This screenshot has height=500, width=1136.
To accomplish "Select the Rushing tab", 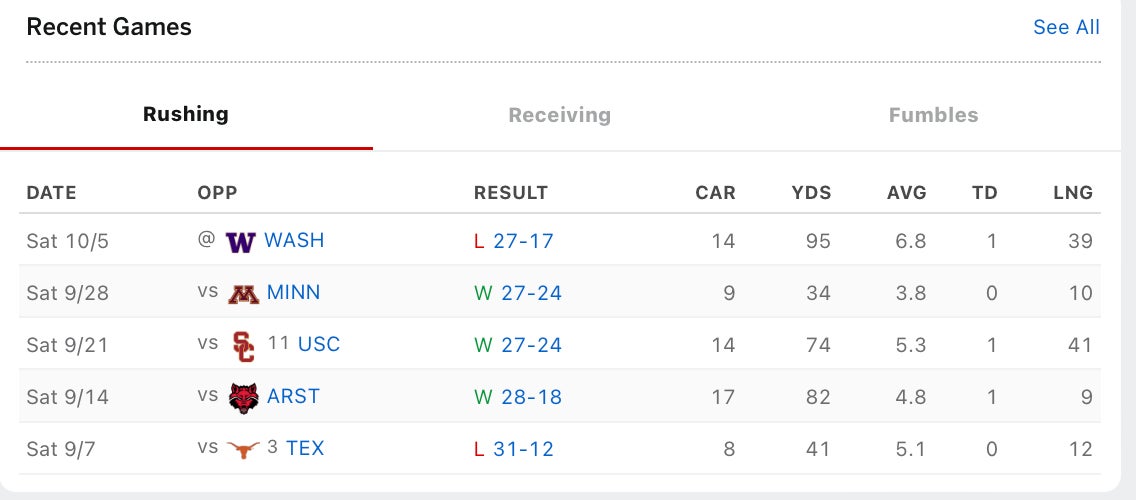I will click(186, 114).
